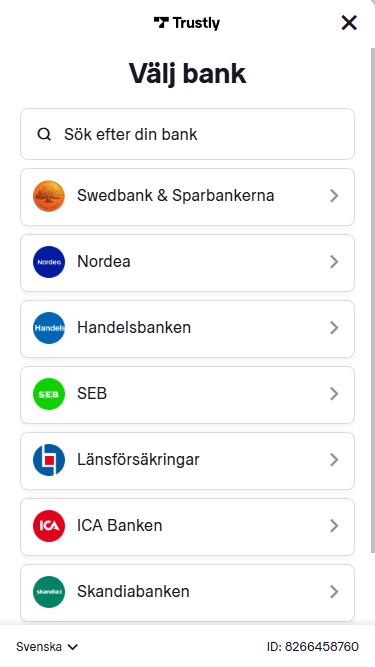Click the Länsförsäkringar logo icon

point(49,460)
